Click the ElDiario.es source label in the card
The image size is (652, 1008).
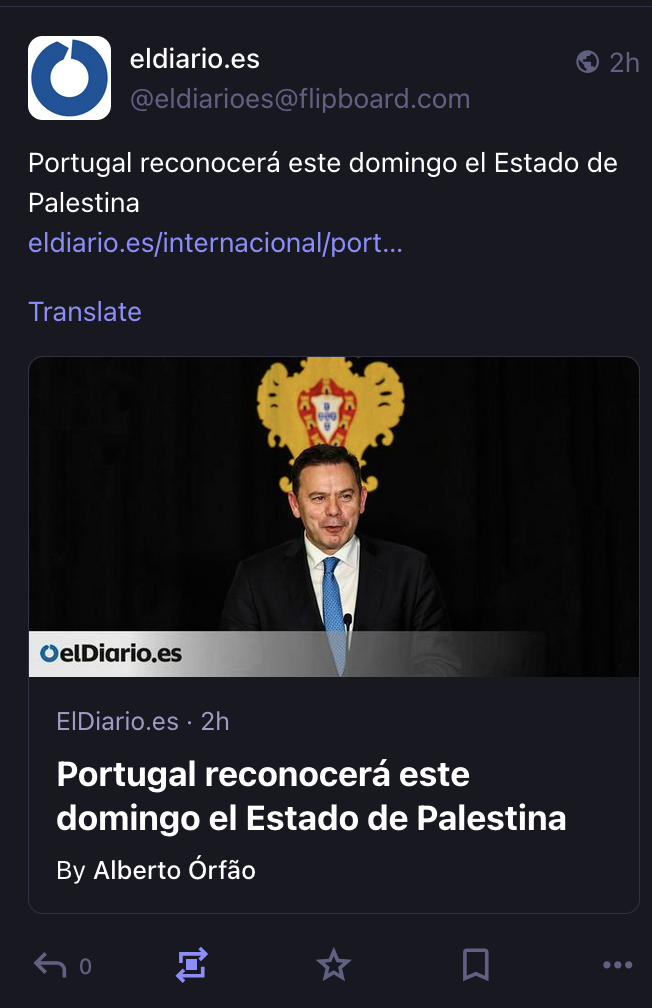[x=117, y=721]
